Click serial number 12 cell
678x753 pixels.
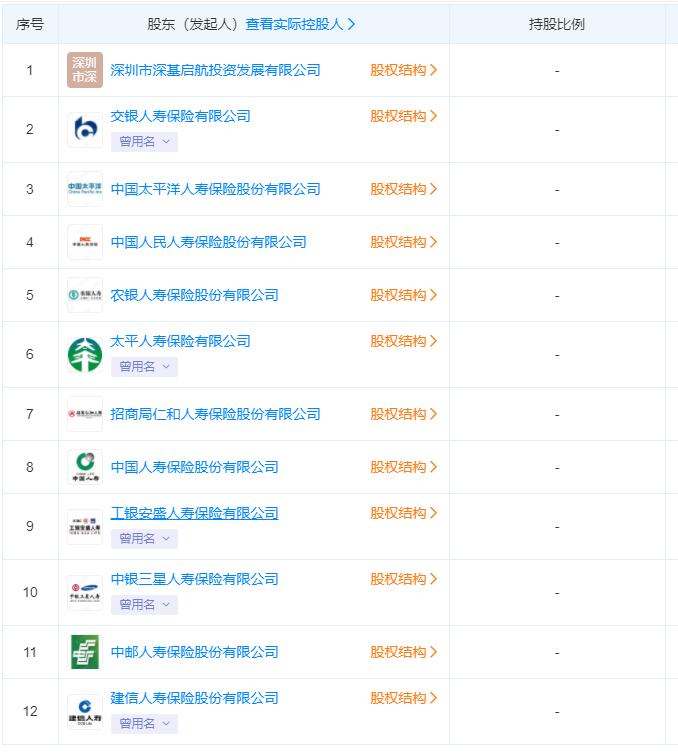pyautogui.click(x=30, y=712)
